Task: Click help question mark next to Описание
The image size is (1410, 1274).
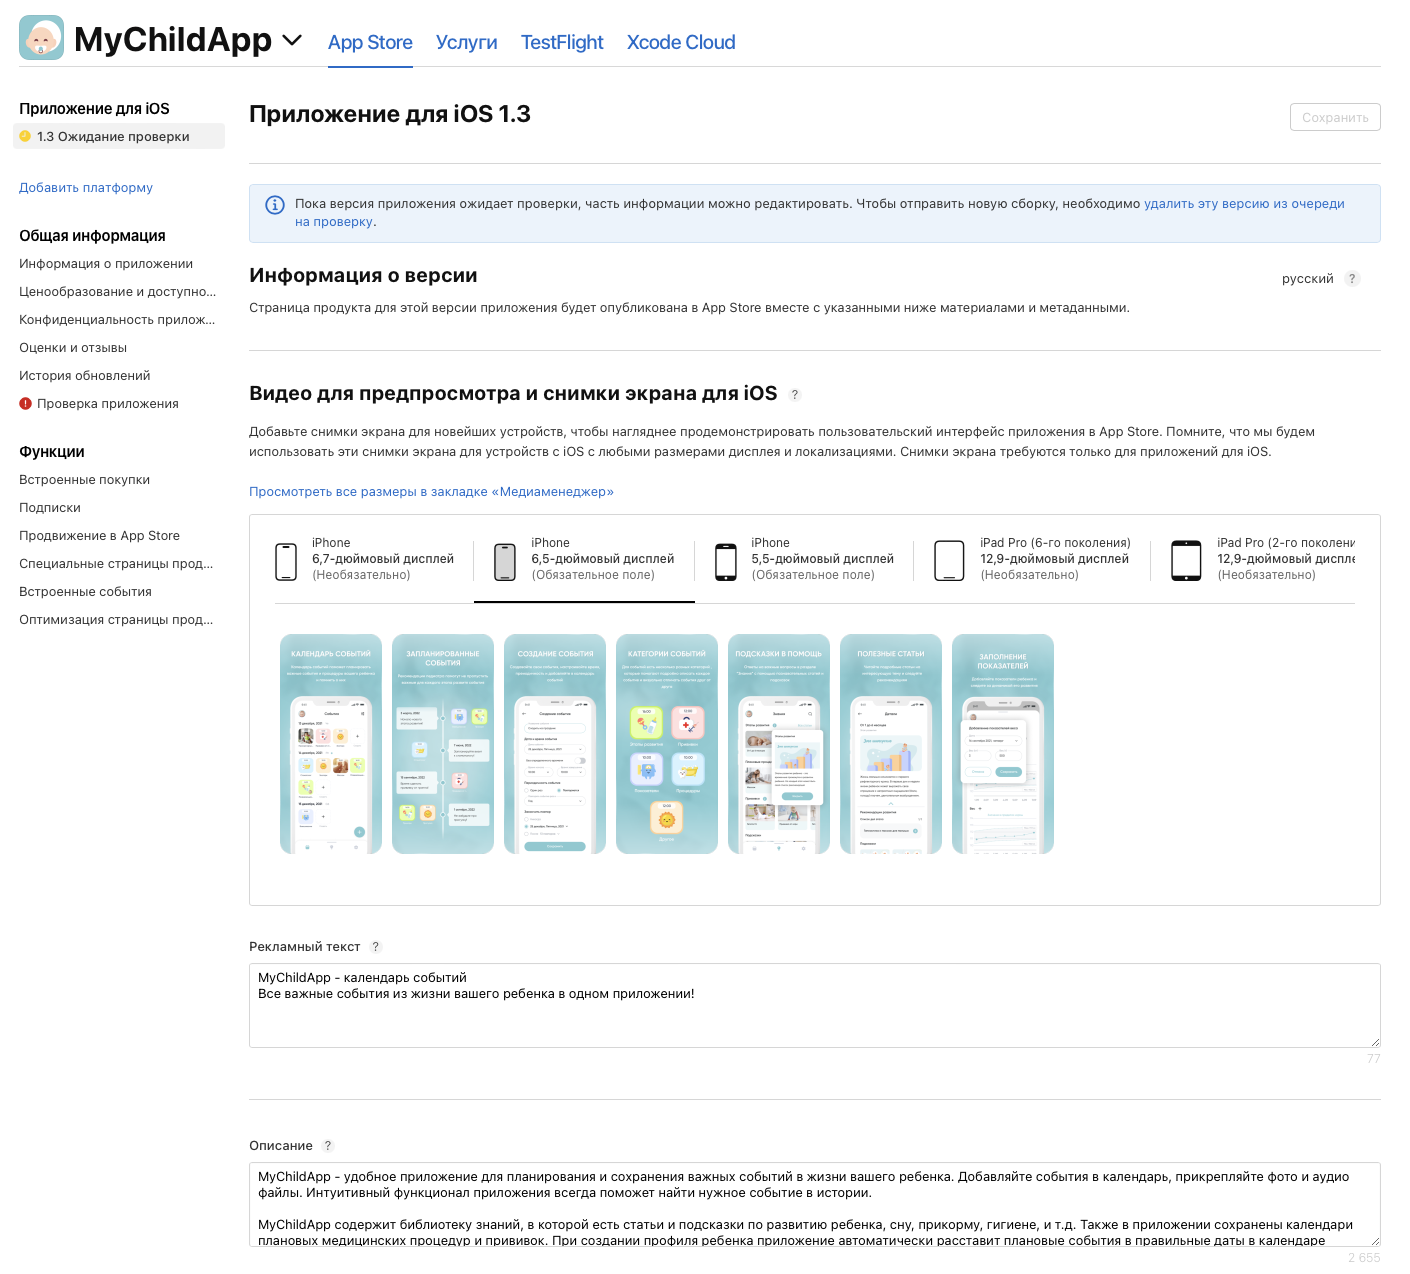Action: (x=328, y=1146)
